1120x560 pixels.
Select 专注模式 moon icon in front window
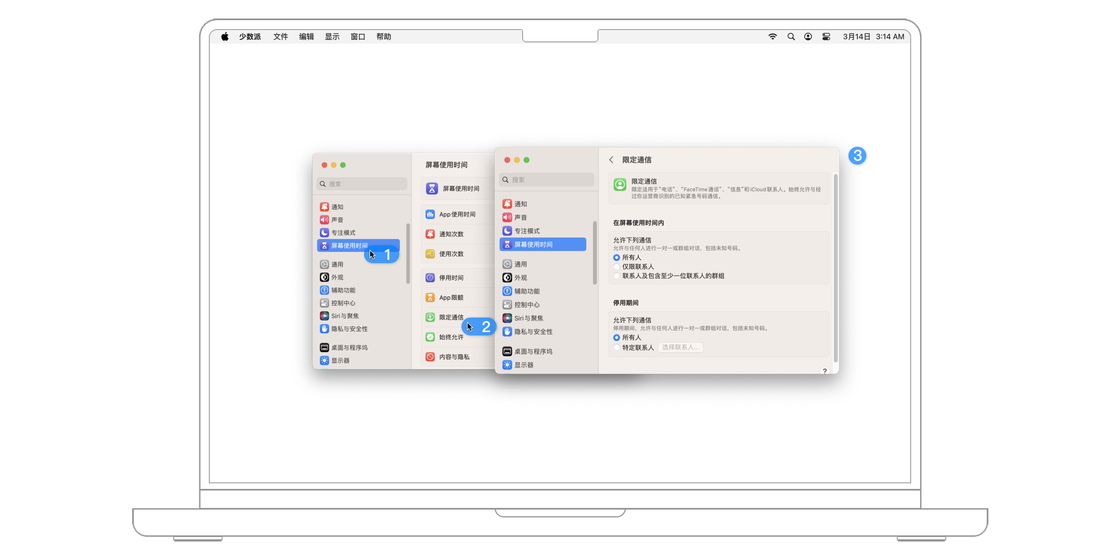(507, 231)
